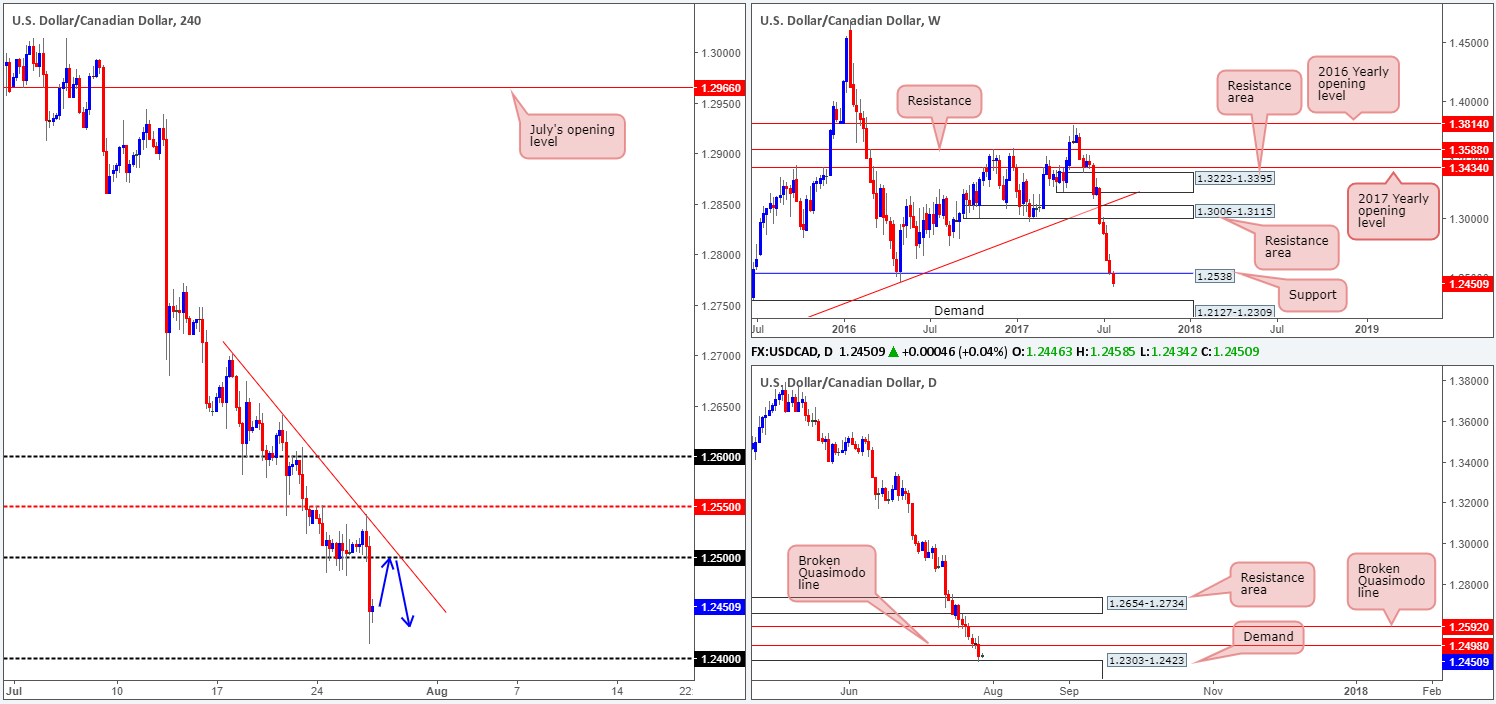Select the red 1.25500 price label
The width and height of the screenshot is (1496, 704).
pos(718,507)
